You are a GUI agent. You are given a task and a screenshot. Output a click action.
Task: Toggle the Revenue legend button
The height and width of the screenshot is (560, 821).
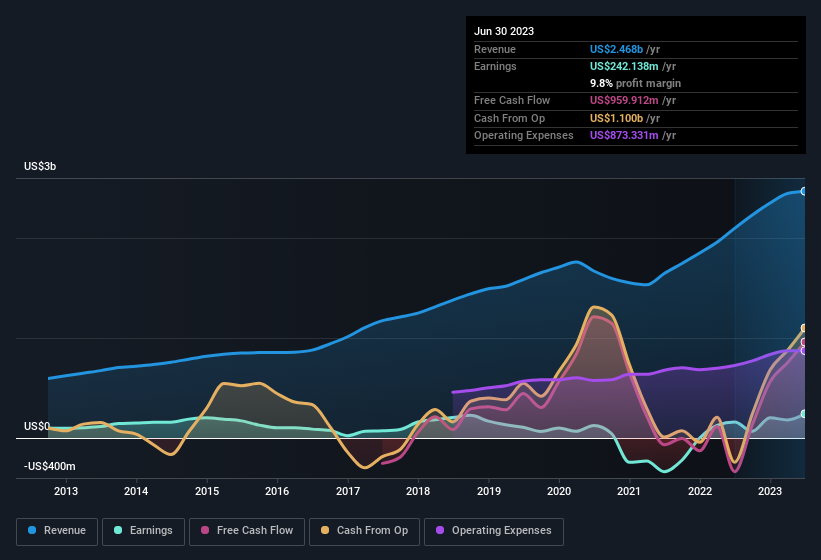(x=57, y=531)
